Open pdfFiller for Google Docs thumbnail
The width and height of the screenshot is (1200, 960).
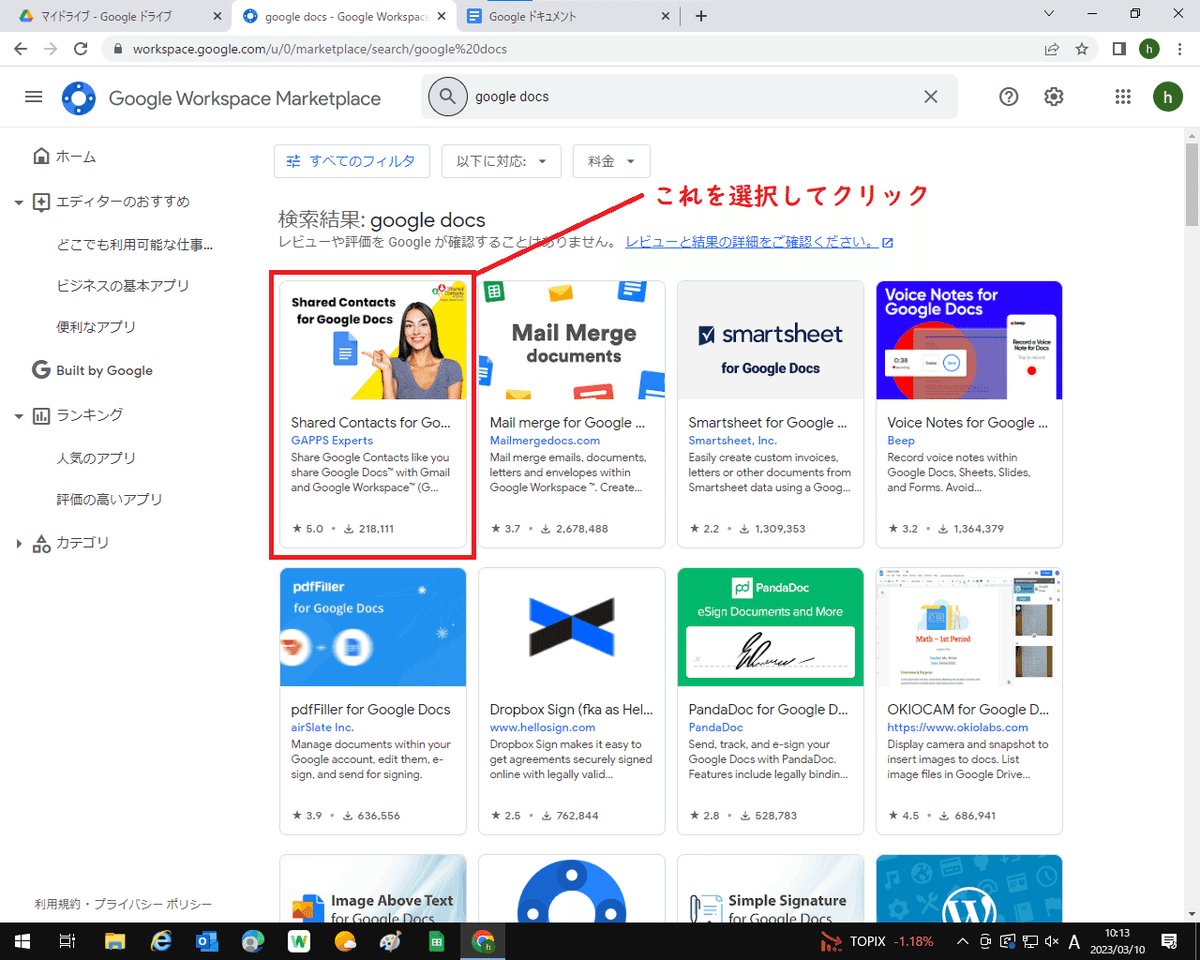(373, 627)
